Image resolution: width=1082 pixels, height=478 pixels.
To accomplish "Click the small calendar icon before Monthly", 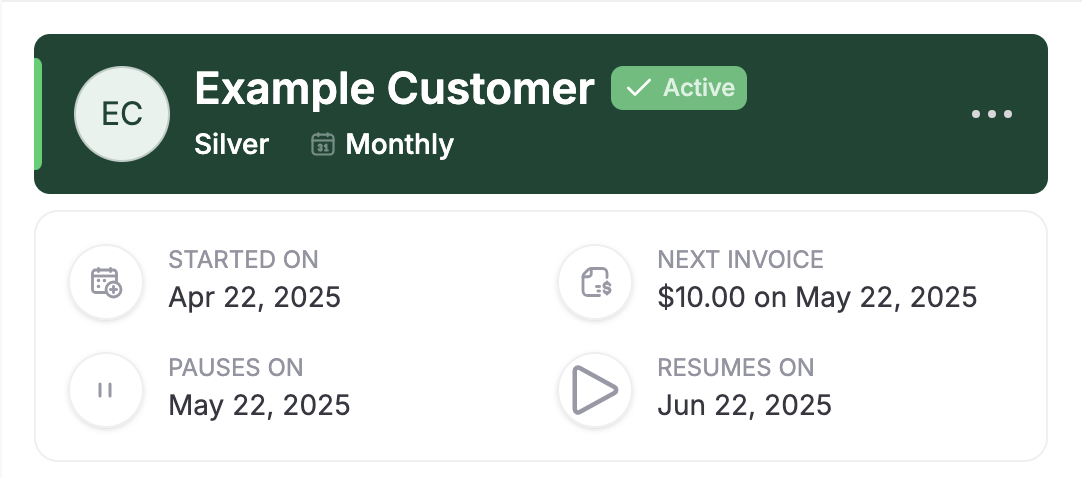I will 323,144.
